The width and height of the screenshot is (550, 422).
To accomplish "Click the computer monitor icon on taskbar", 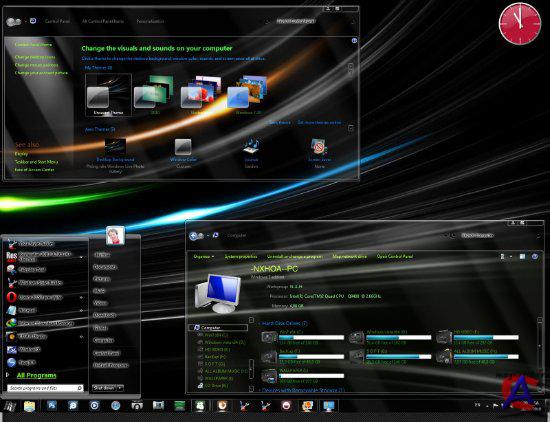I will tap(329, 406).
